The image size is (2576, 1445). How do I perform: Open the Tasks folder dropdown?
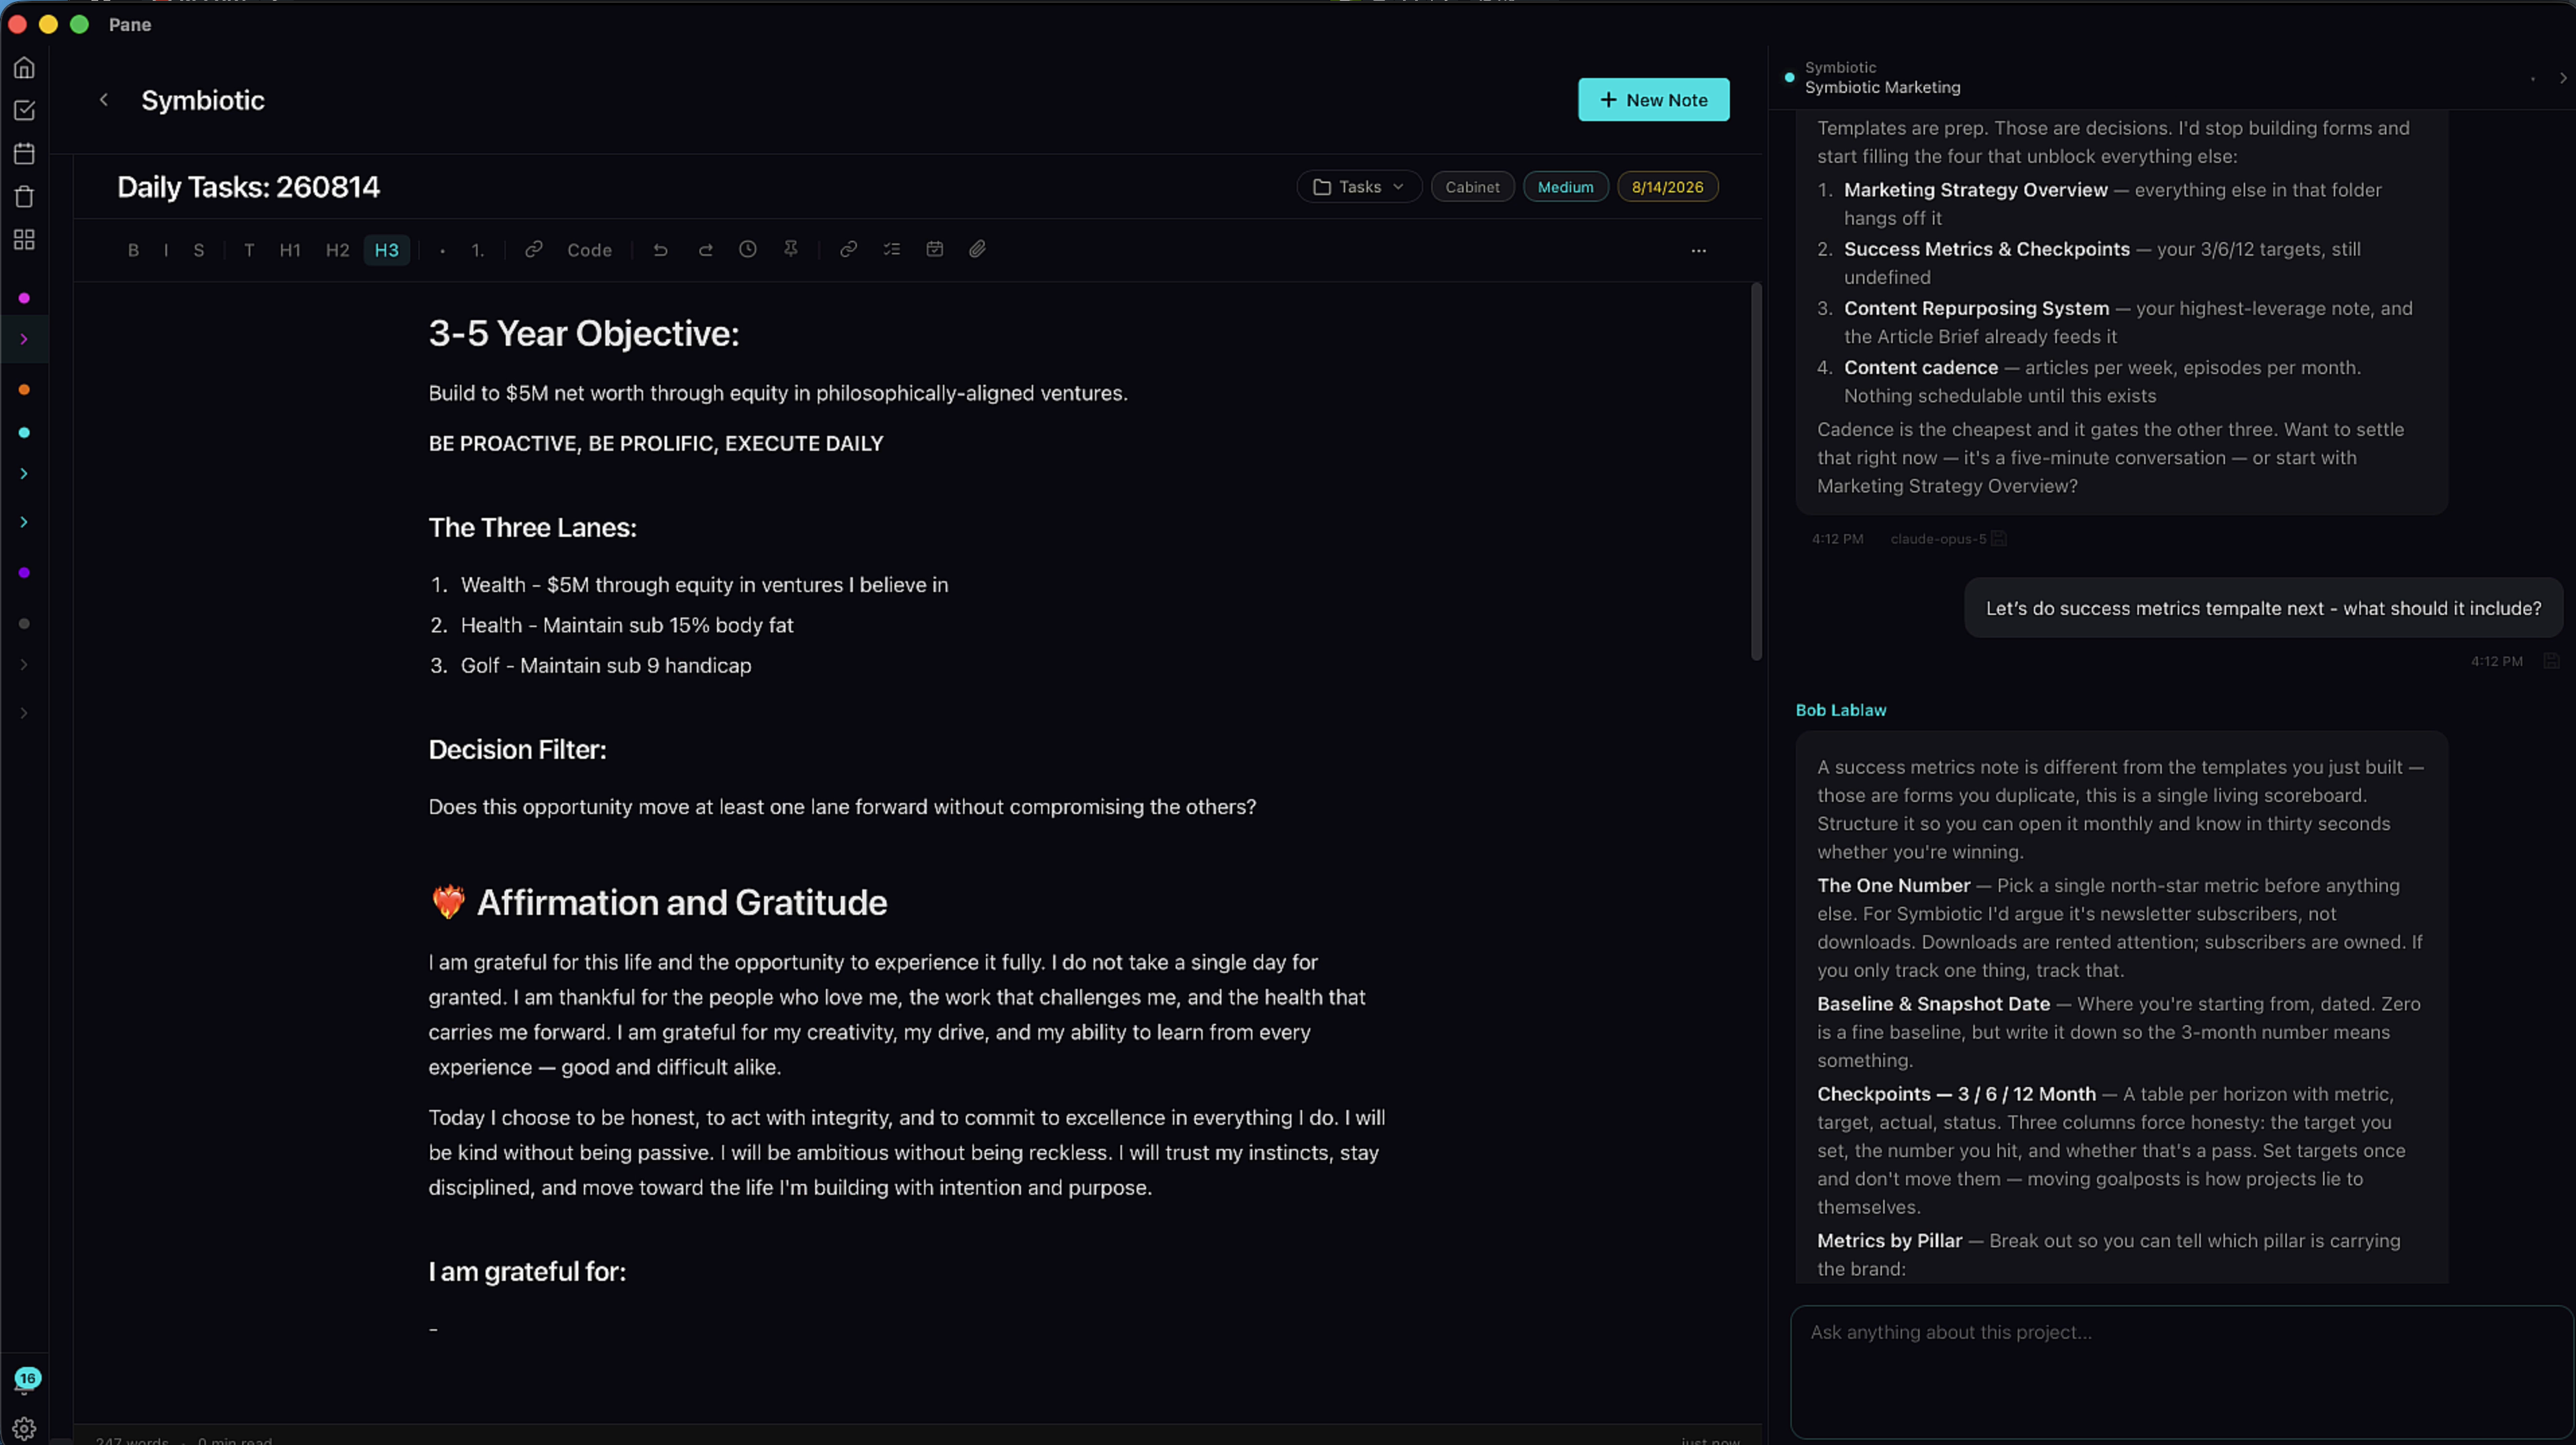click(x=1359, y=187)
